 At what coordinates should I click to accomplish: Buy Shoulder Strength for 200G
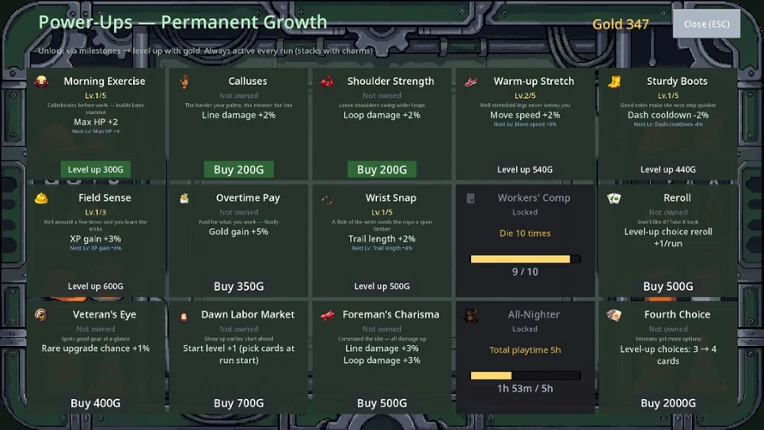click(x=382, y=169)
